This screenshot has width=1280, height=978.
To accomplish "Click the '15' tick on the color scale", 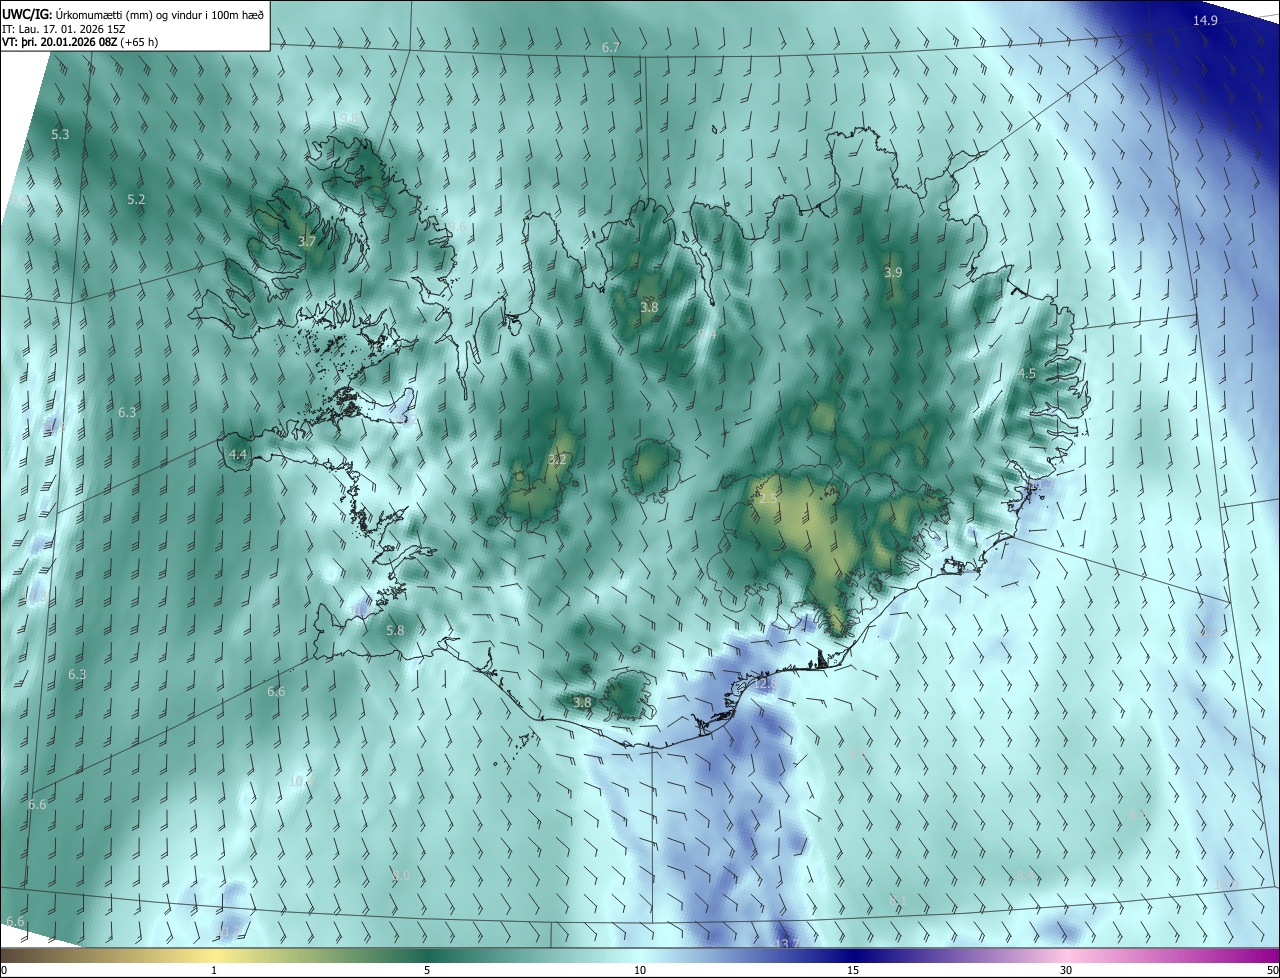I will pos(853,970).
